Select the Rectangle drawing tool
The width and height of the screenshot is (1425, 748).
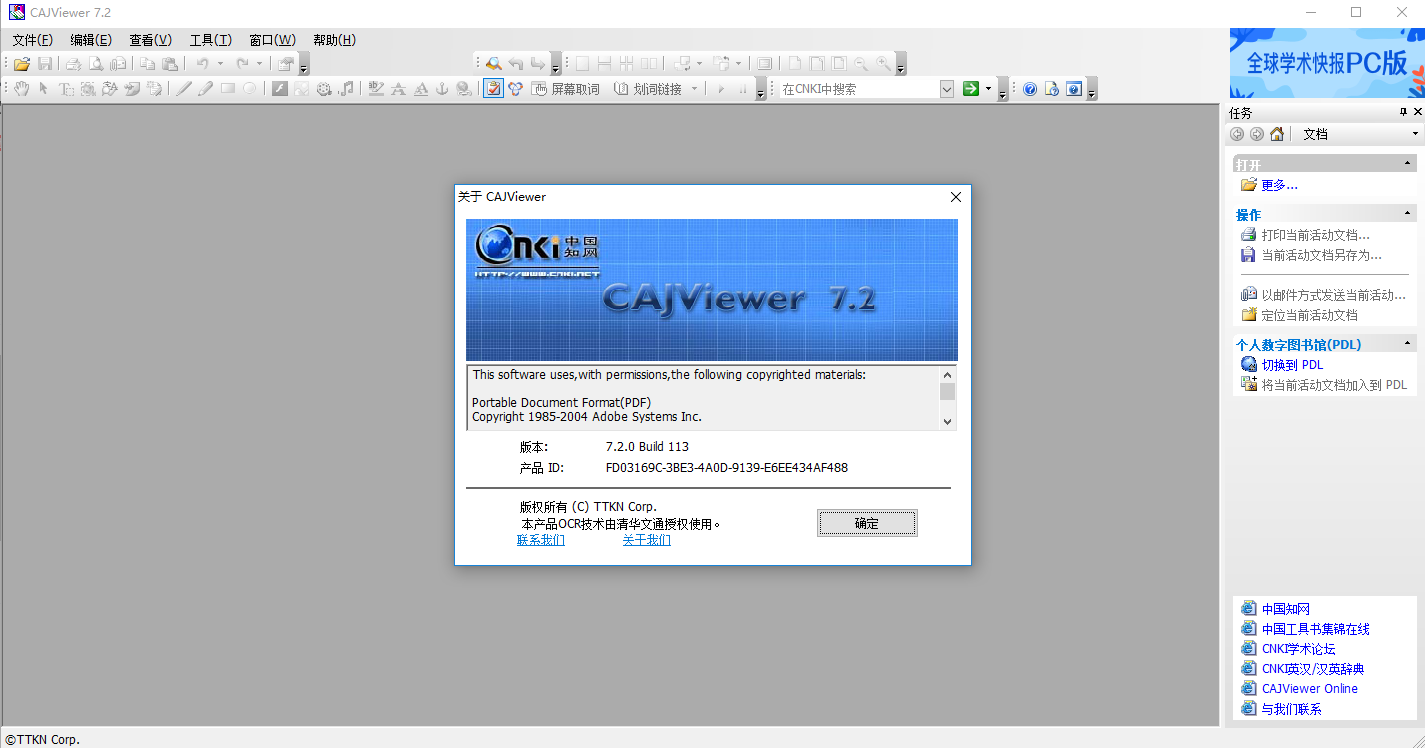pos(228,89)
